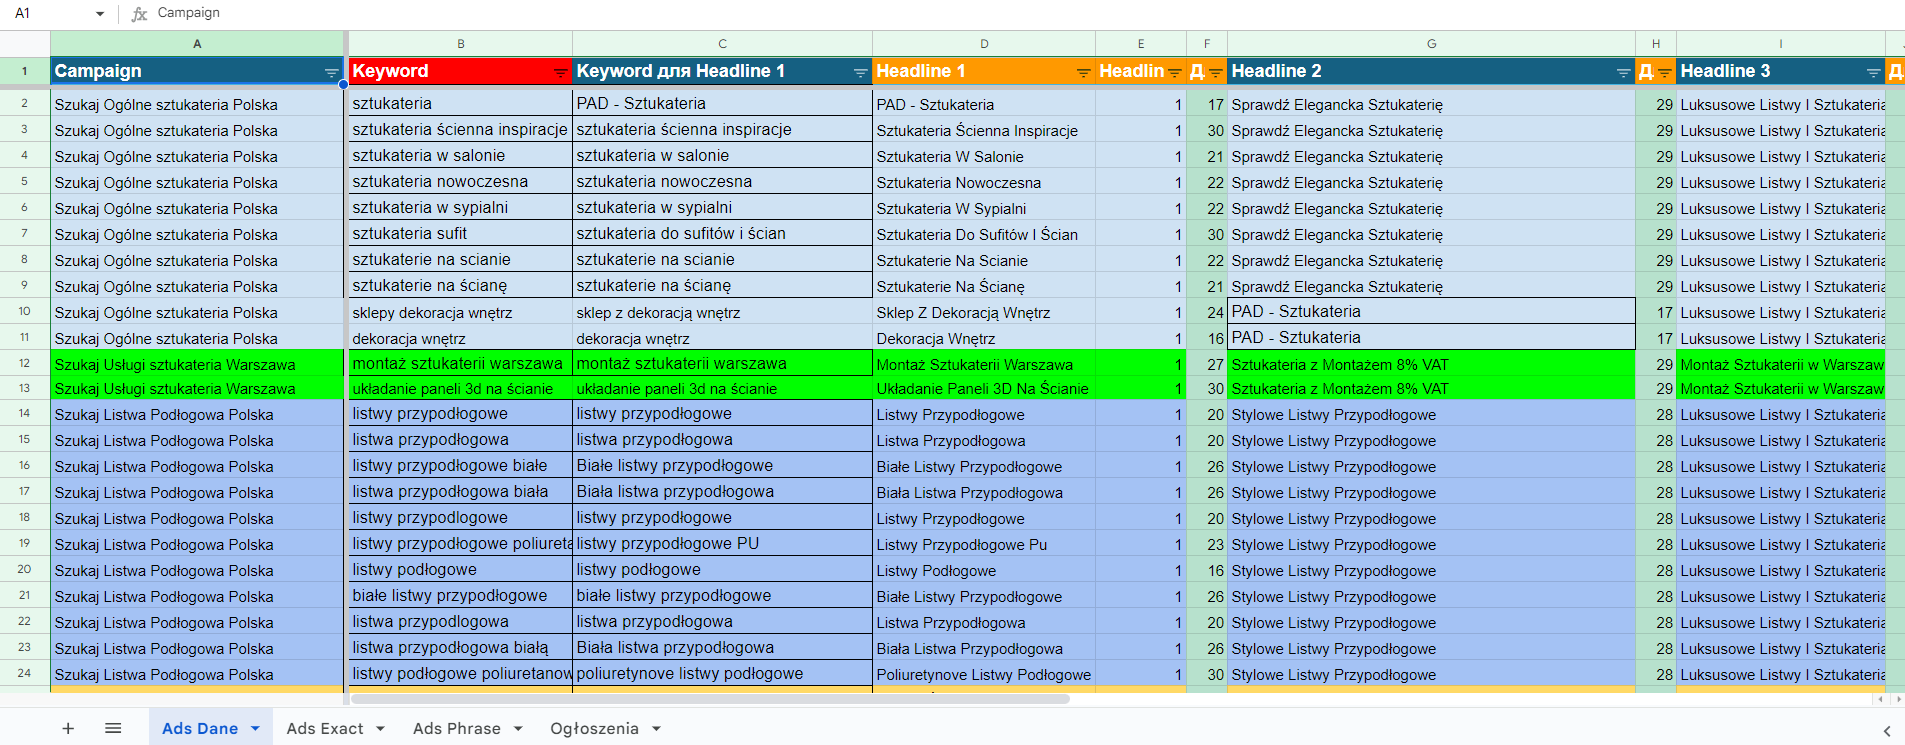The image size is (1905, 745).
Task: Click the Headline 2 header cell
Action: [x=1431, y=71]
